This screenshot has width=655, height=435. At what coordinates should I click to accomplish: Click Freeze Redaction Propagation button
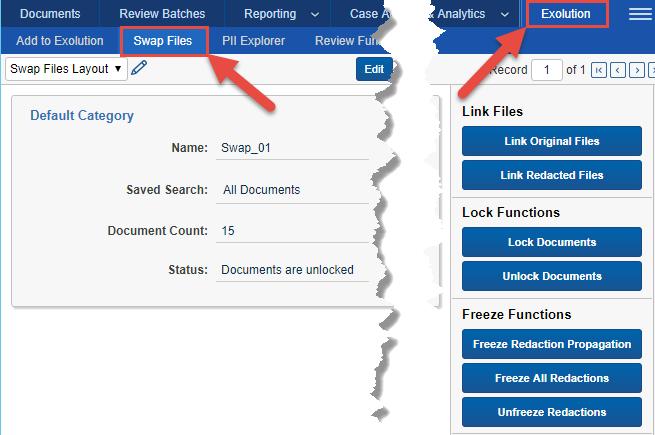(552, 344)
